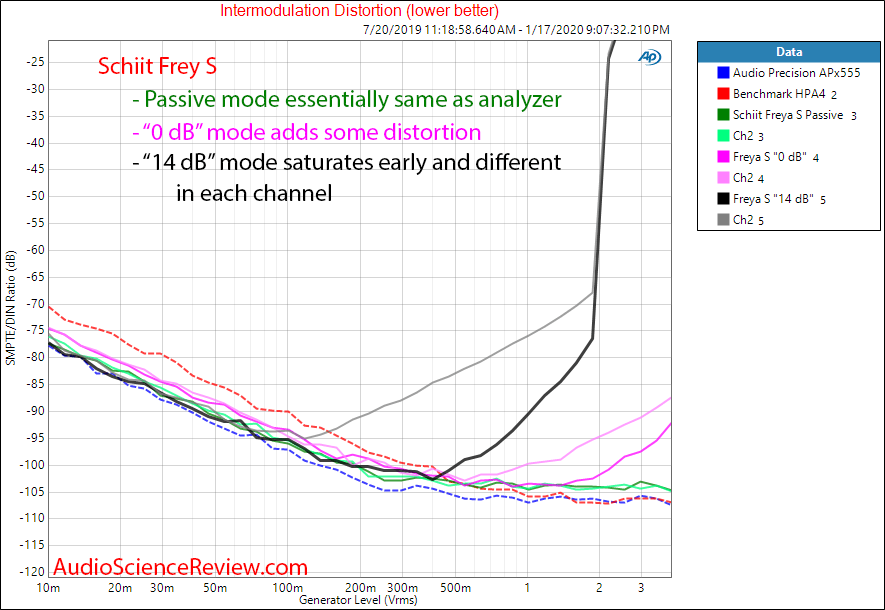This screenshot has height=610, width=885.
Task: Click the 500m x-axis tick label
Action: coord(455,588)
